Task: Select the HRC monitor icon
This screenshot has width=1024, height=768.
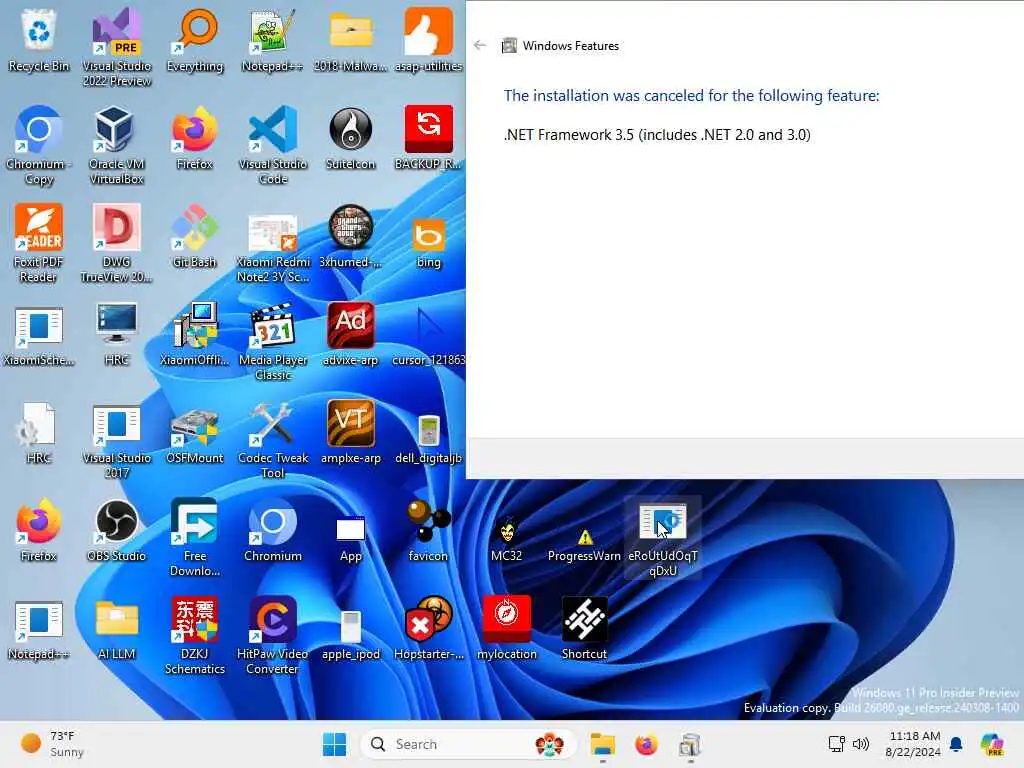Action: click(x=116, y=334)
